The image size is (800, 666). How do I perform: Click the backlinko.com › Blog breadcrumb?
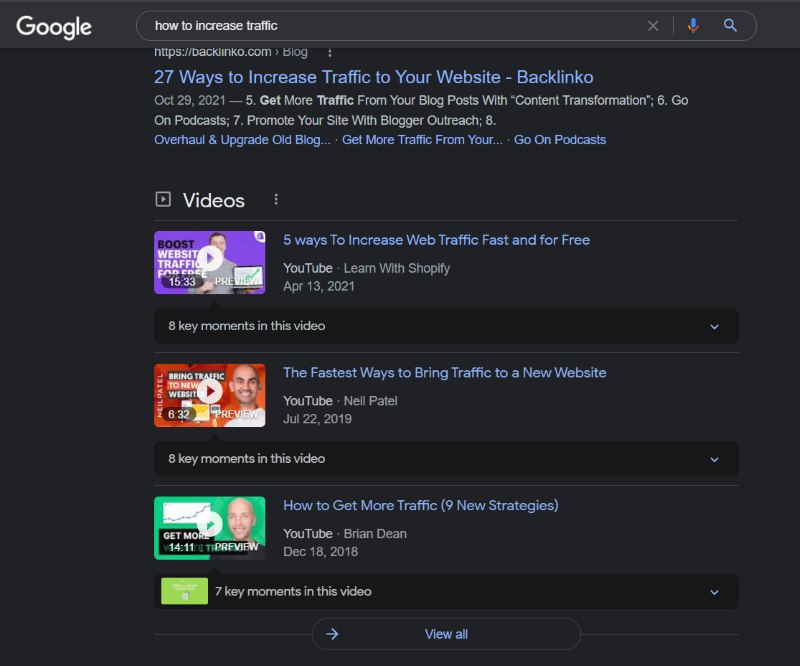click(231, 52)
